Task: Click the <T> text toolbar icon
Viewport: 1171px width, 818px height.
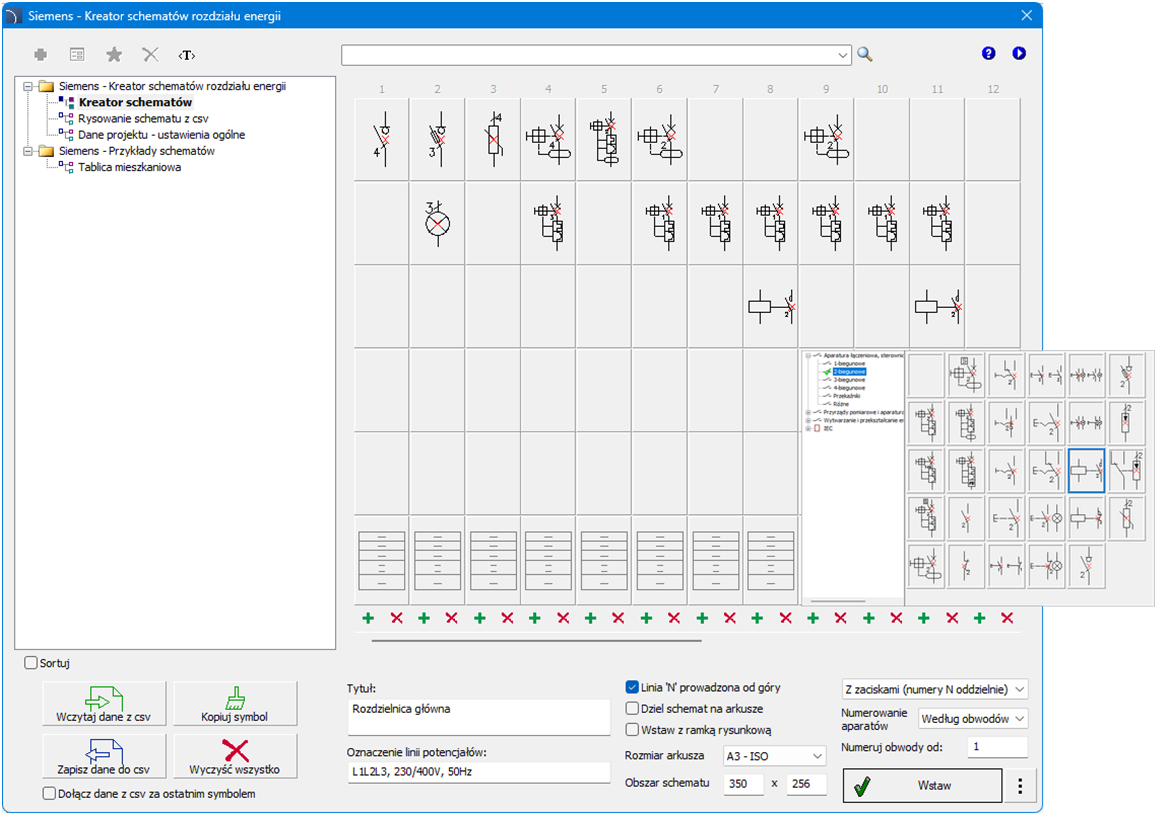Action: click(x=187, y=55)
